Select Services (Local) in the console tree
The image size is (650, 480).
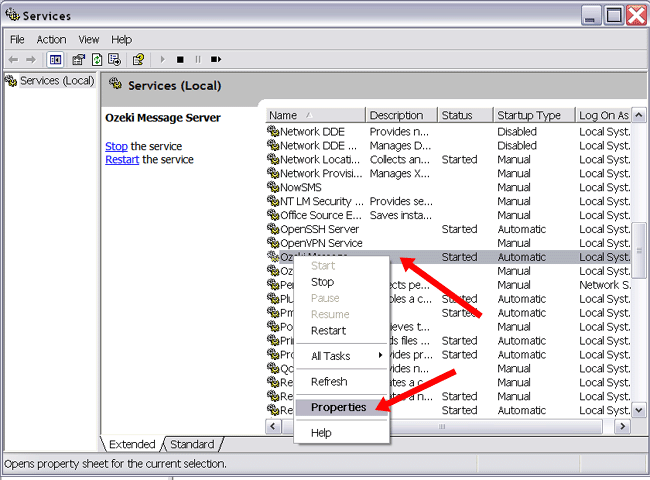56,81
